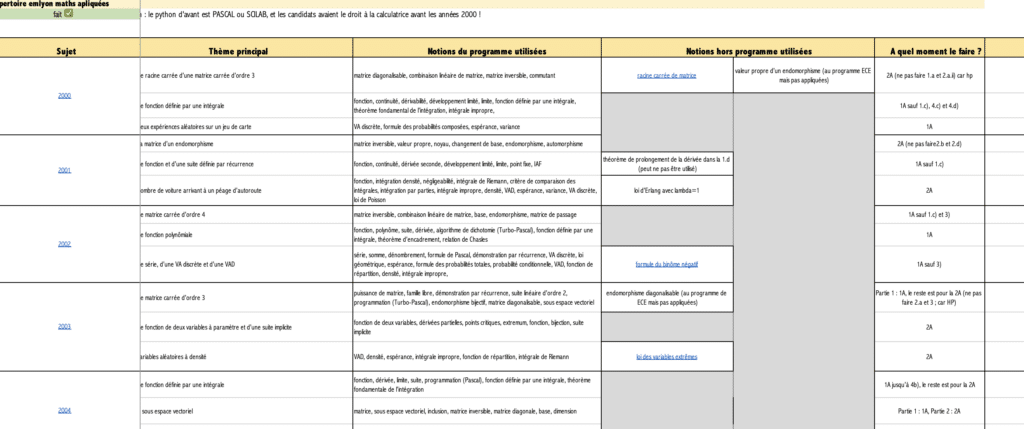Open the 2000 subject link

[x=65, y=96]
